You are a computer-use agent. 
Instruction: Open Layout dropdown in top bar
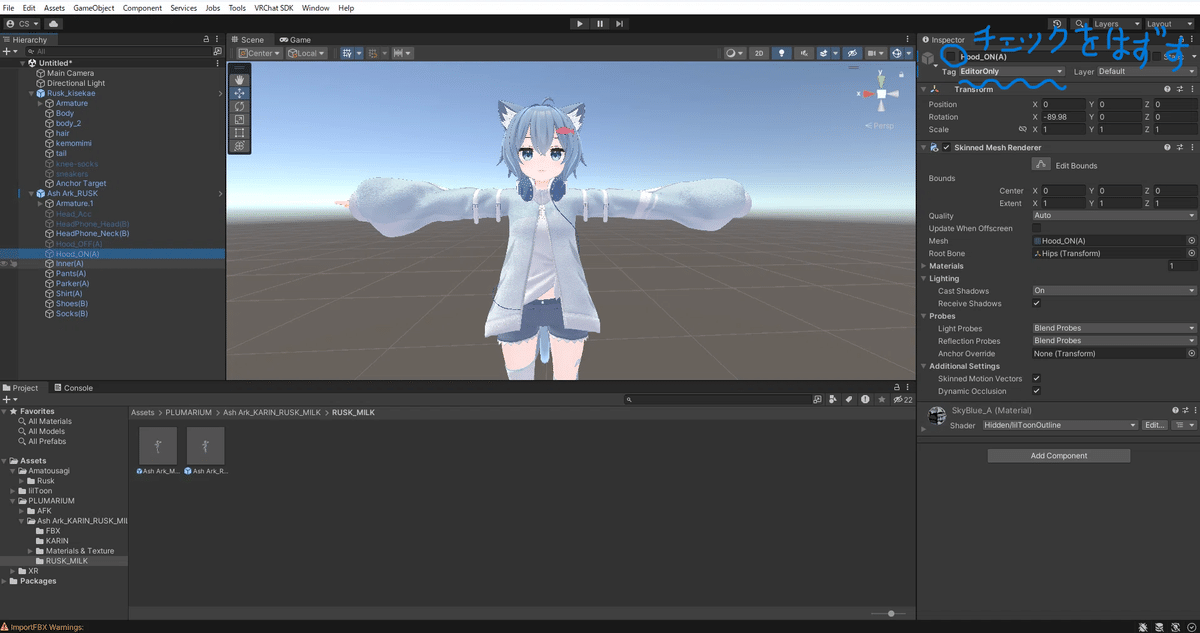tap(1170, 23)
